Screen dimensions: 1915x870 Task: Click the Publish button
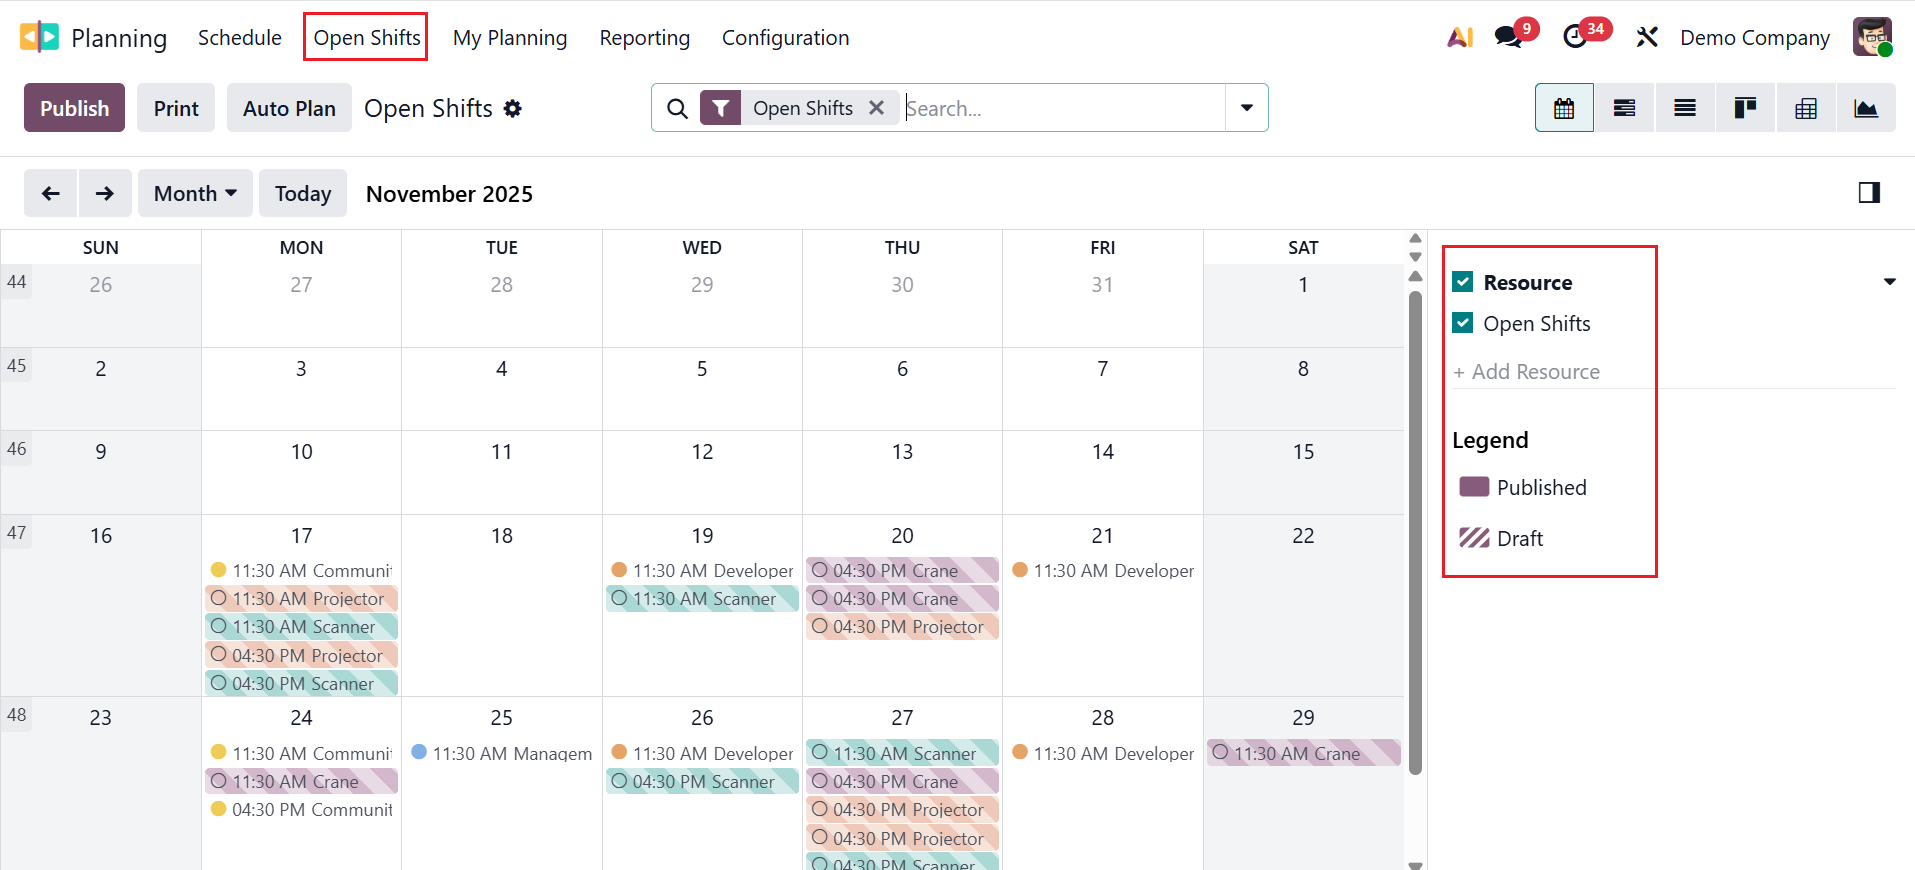pyautogui.click(x=73, y=107)
